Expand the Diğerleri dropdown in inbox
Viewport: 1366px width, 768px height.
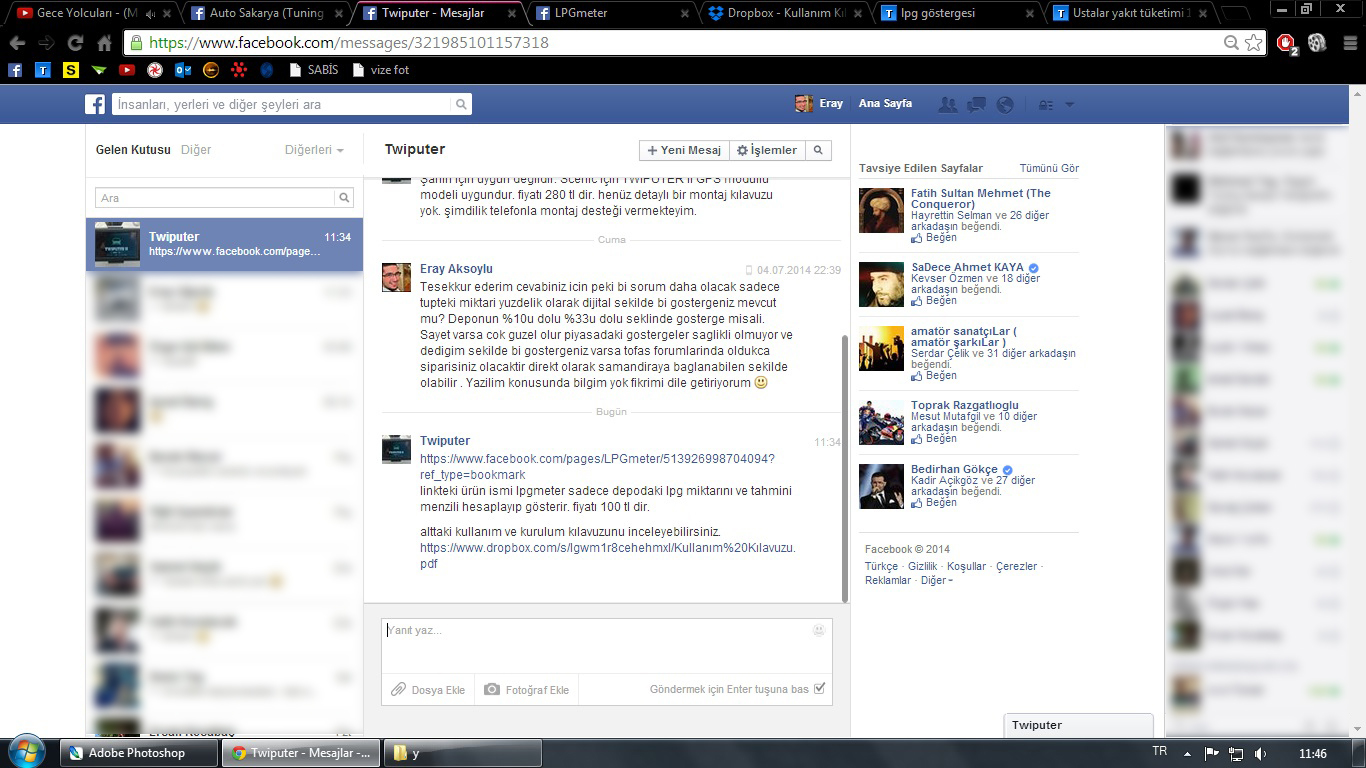(314, 150)
